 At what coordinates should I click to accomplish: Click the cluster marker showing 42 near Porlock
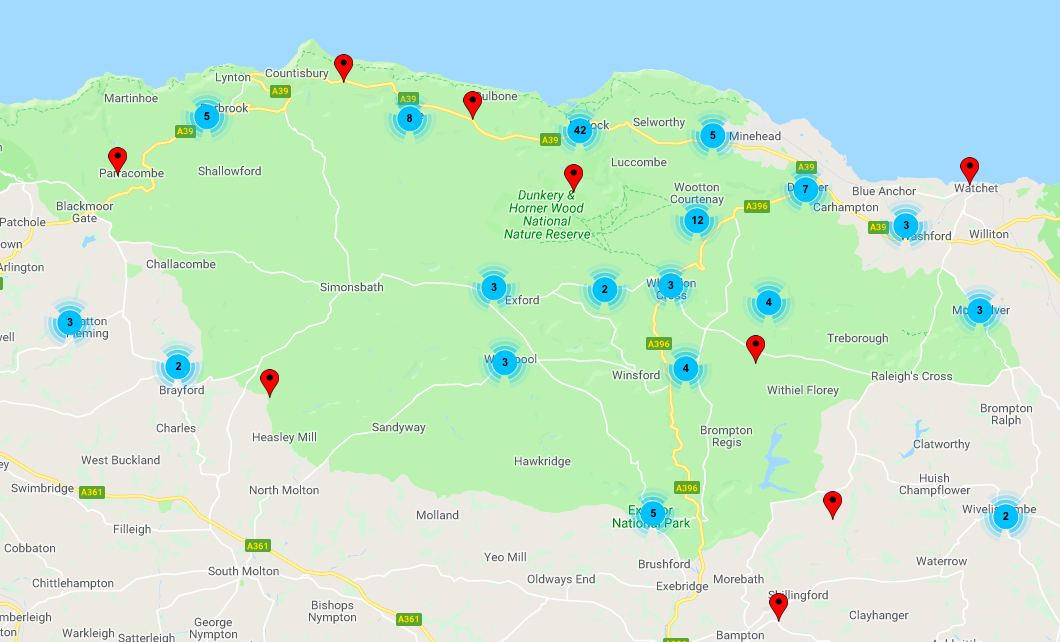pos(581,130)
